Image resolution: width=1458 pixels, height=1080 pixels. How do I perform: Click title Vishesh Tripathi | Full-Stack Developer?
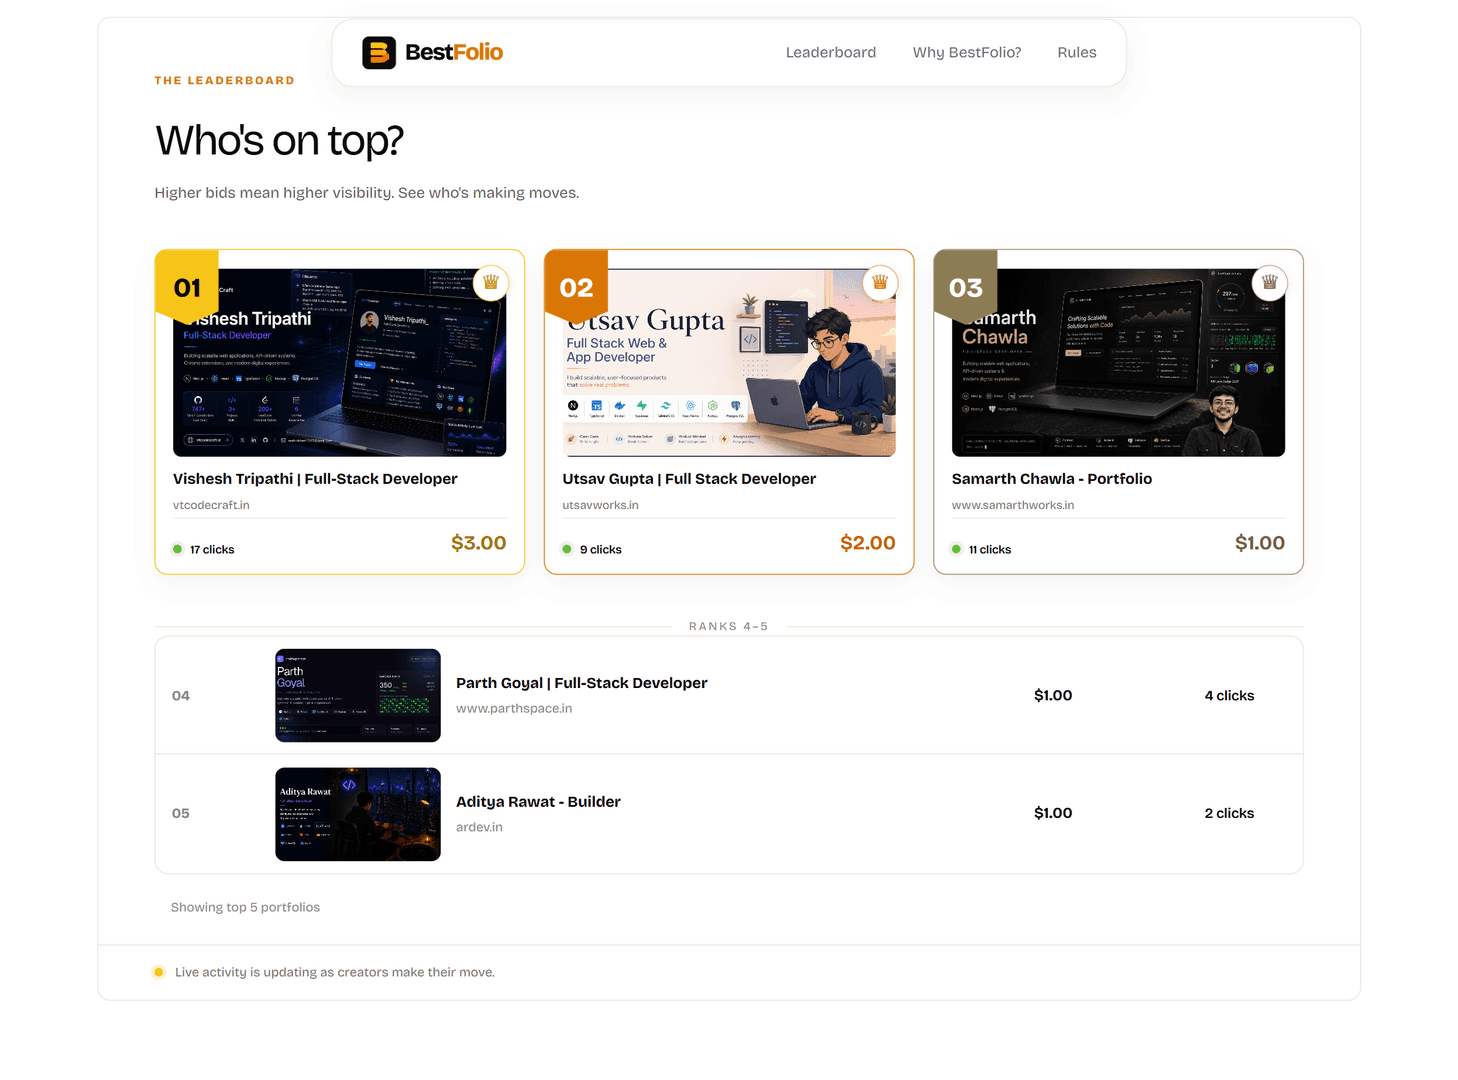[315, 479]
